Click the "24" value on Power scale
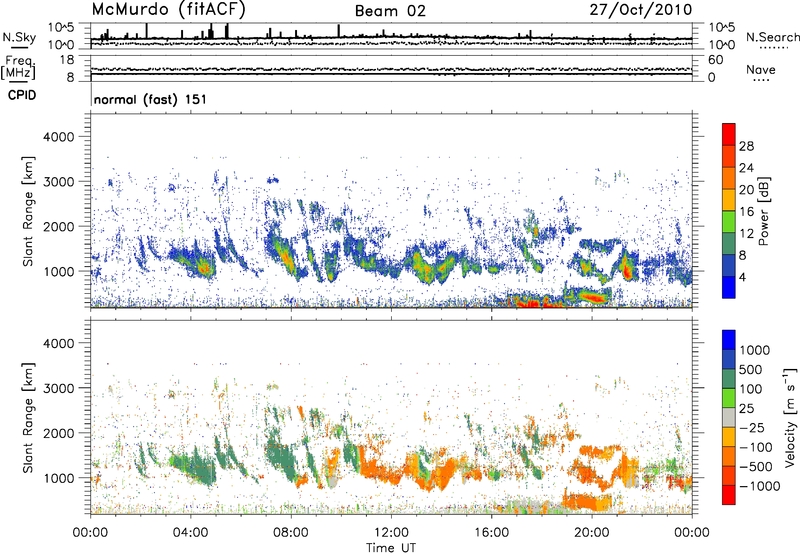 pos(746,168)
